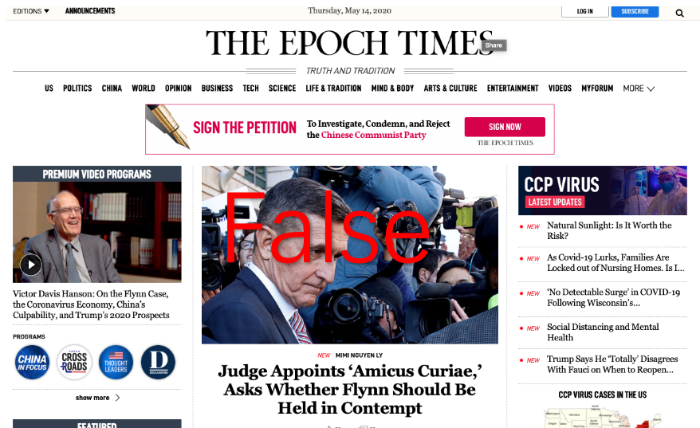Screen dimensions: 700x428
Task: Expand the More navigation menu
Action: pyautogui.click(x=638, y=88)
